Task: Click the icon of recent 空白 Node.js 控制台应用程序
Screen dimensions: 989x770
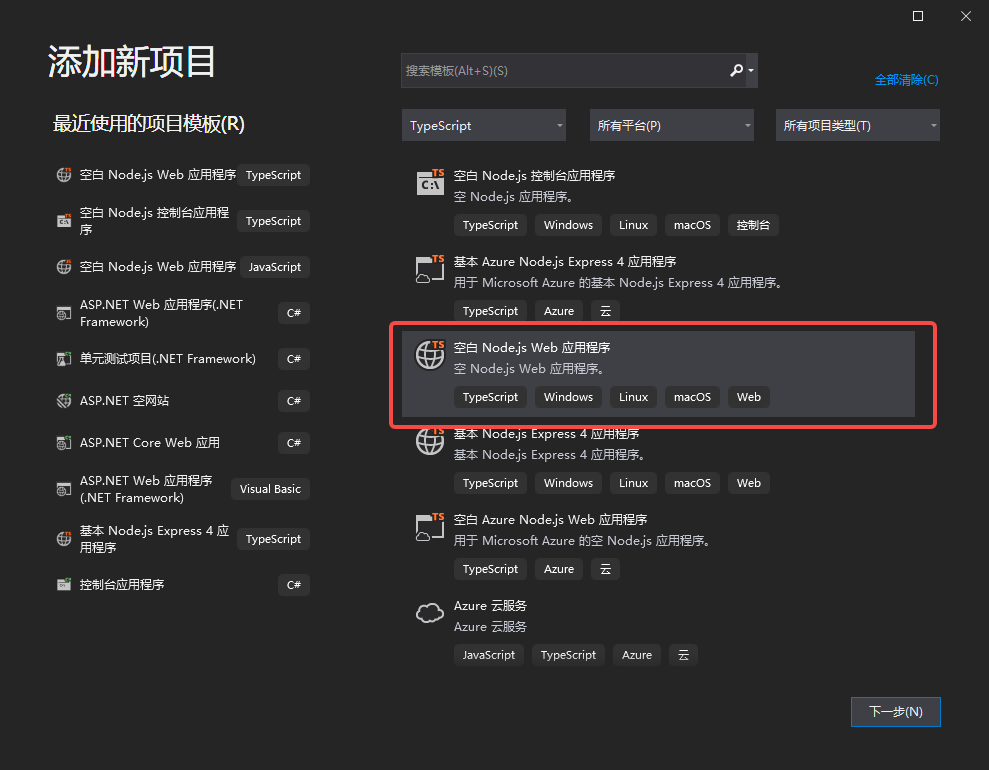Action: pos(64,221)
